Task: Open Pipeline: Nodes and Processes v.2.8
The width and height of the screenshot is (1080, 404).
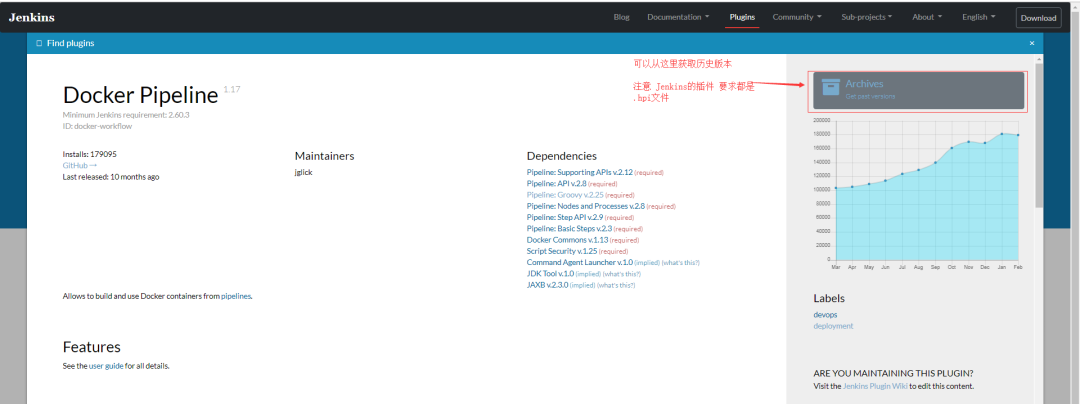Action: click(585, 206)
